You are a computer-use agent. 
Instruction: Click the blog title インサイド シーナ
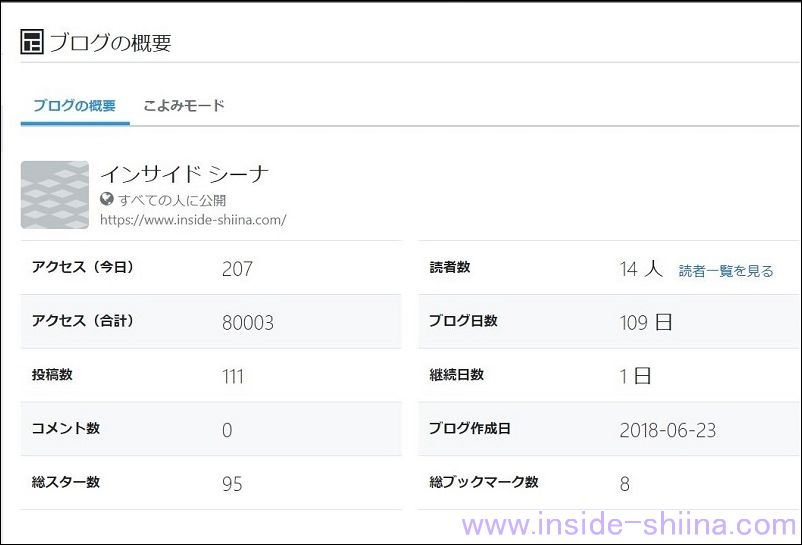click(185, 174)
